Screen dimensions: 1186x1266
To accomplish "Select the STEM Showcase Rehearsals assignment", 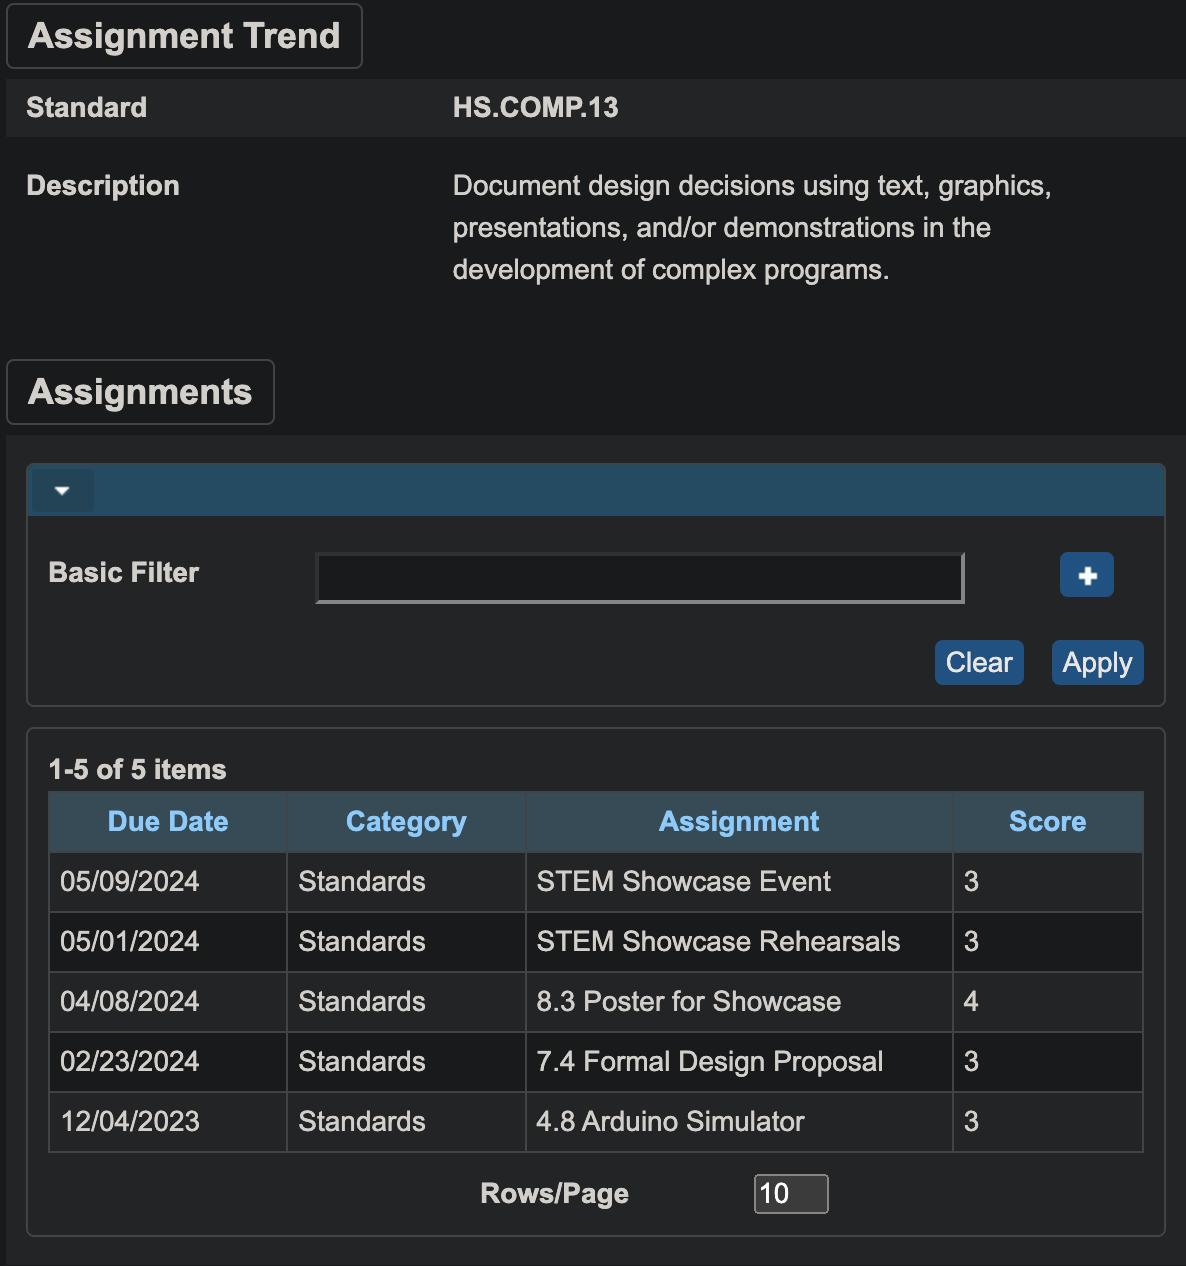I will pos(717,942).
